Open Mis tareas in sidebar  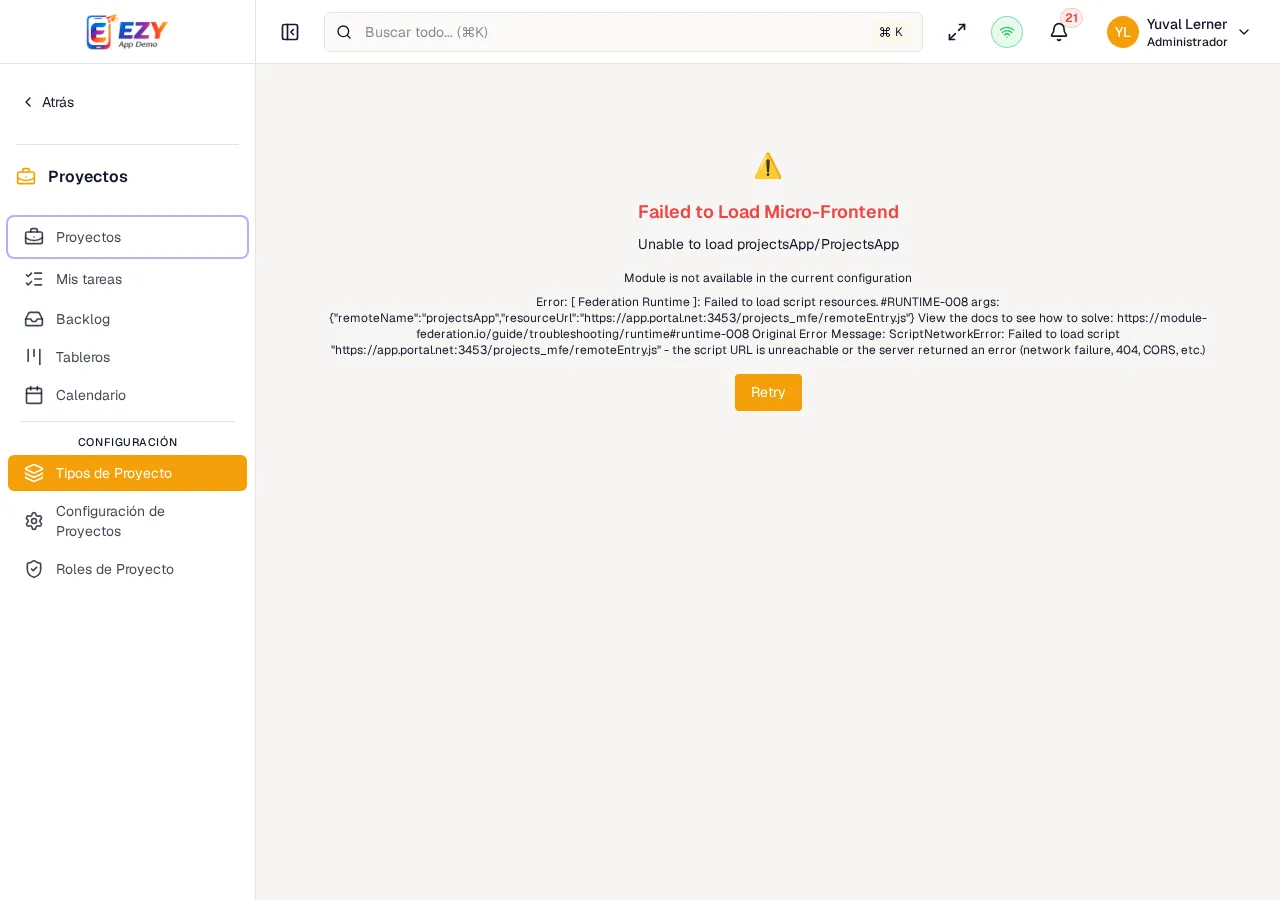[x=127, y=279]
